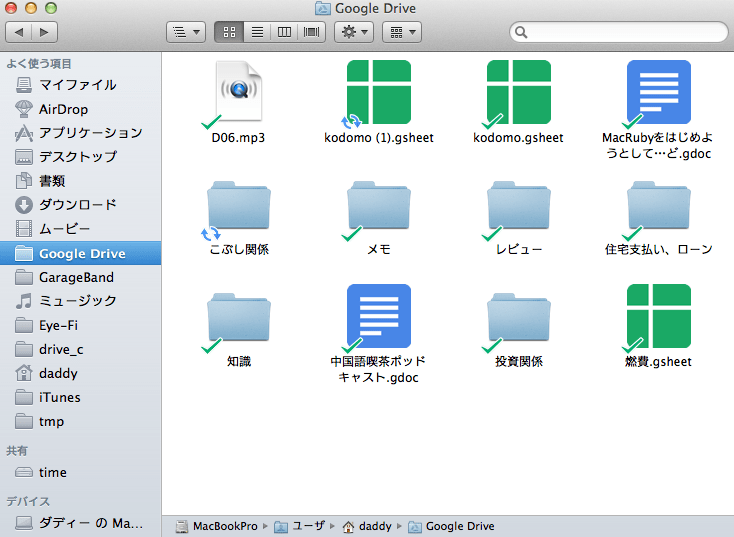Select daddy home folder in sidebar
This screenshot has width=734, height=537.
click(81, 373)
